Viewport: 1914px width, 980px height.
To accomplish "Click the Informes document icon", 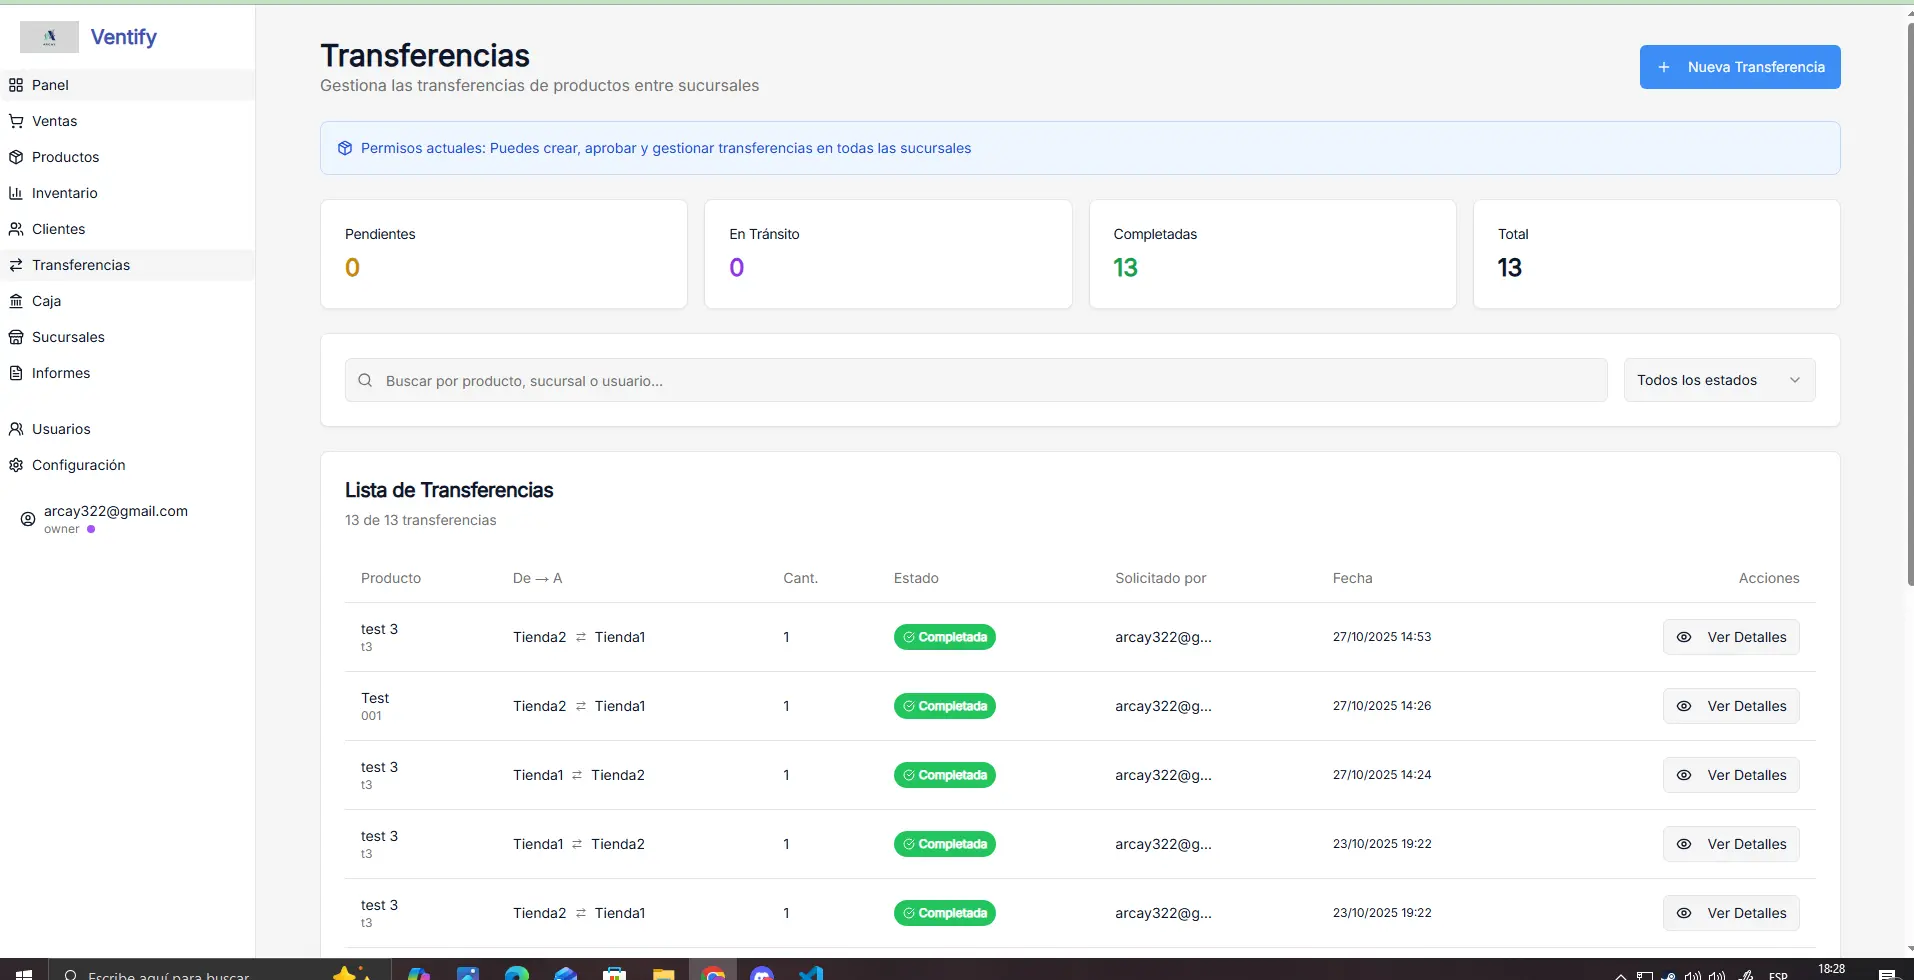I will pyautogui.click(x=16, y=373).
